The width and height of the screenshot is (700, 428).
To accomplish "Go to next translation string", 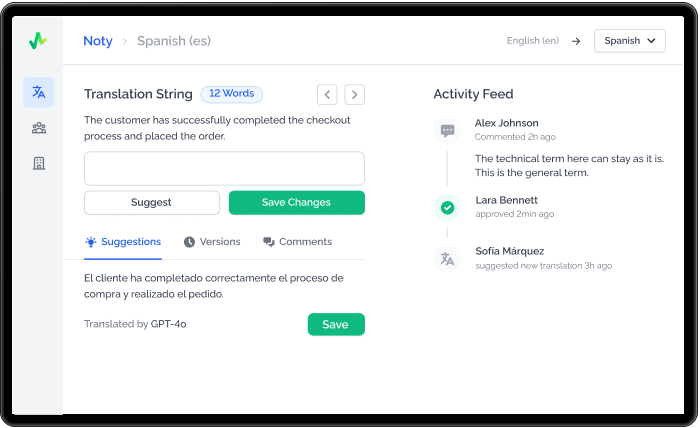I will click(354, 94).
